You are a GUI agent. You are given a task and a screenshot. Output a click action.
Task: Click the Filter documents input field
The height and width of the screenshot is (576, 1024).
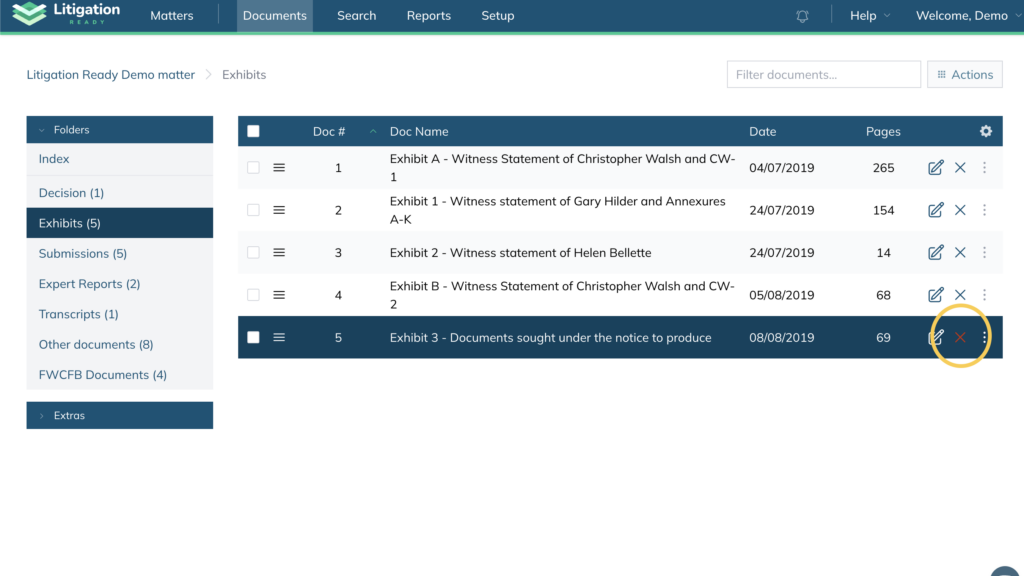pyautogui.click(x=823, y=75)
